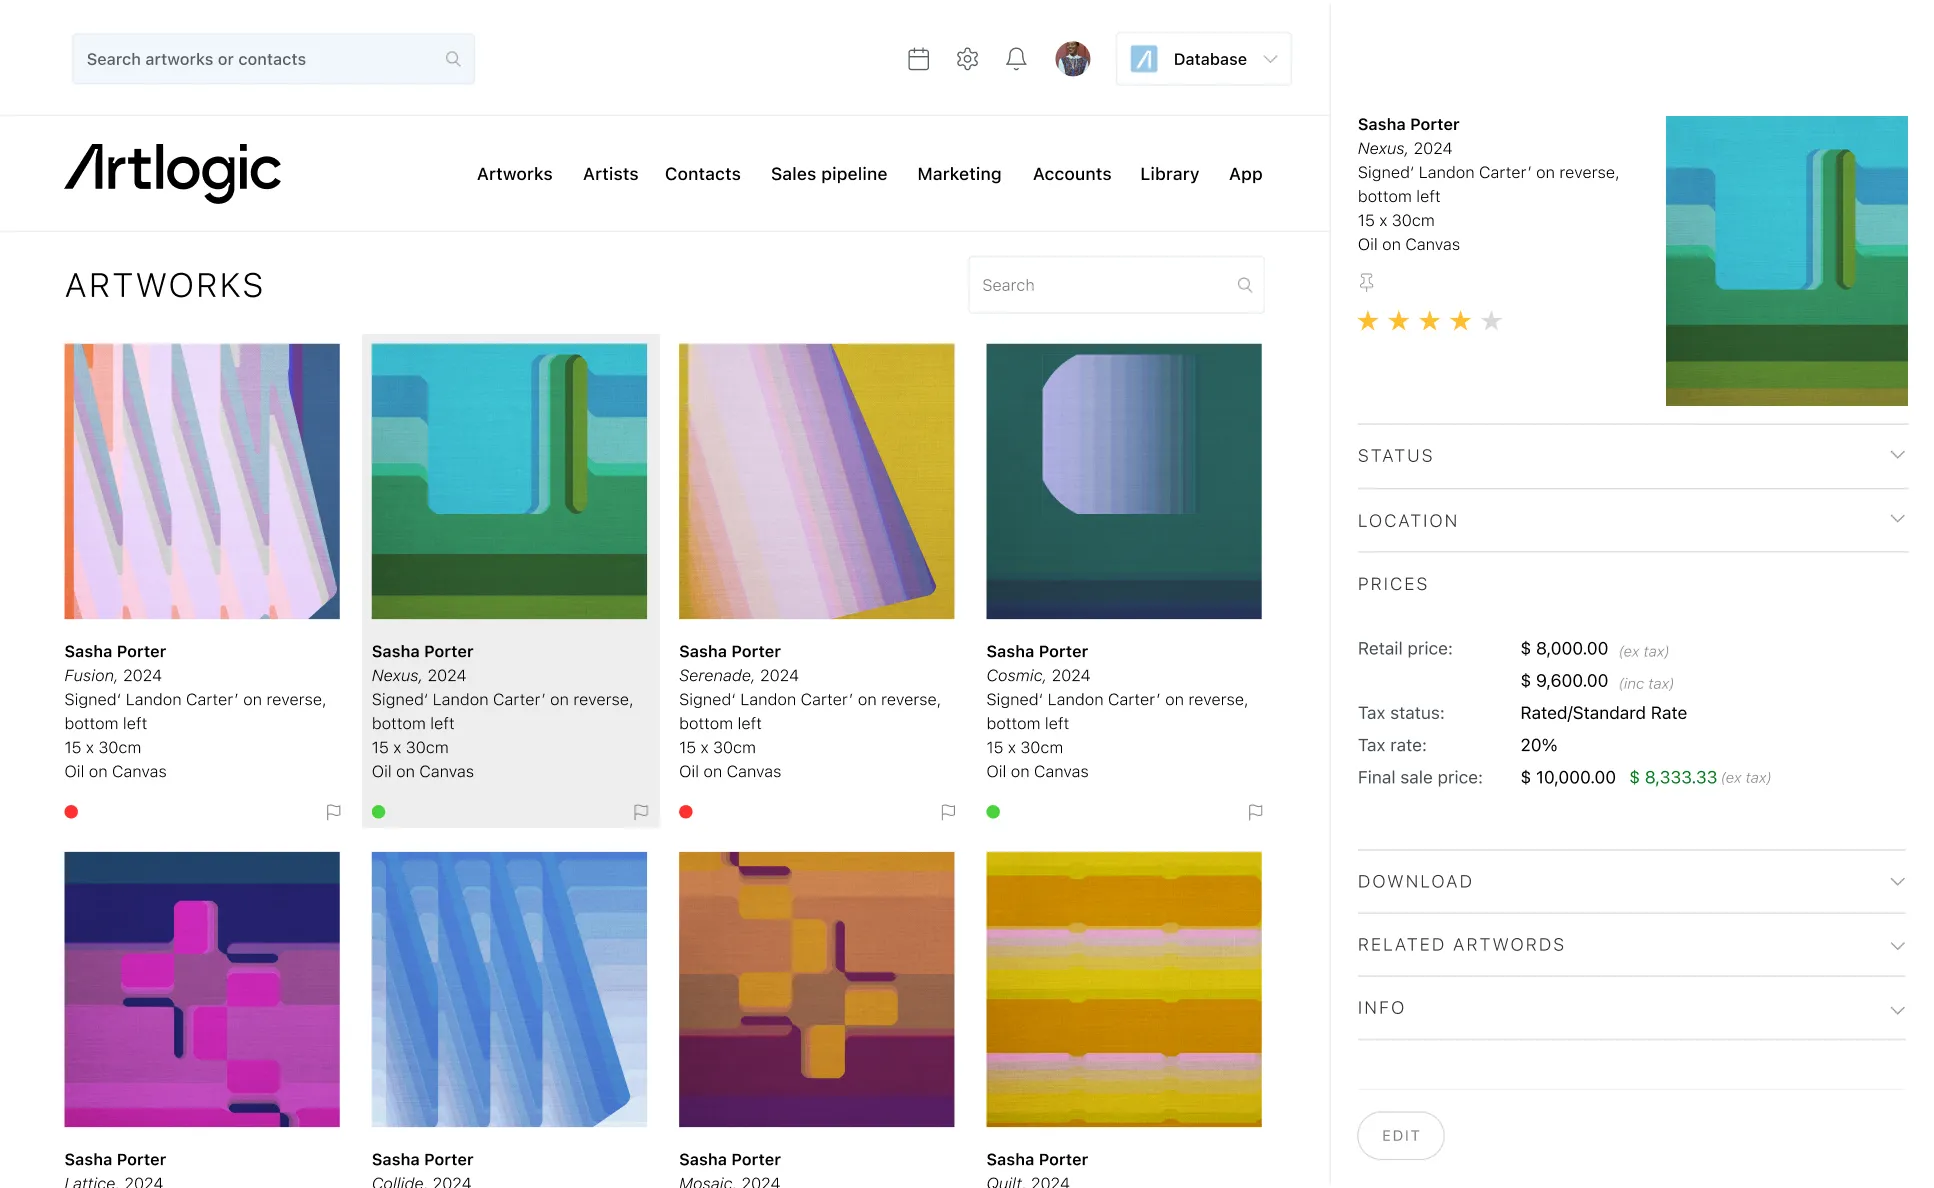The image size is (1934, 1188).
Task: Click the Cosmic, 2024 title text
Action: click(1038, 676)
